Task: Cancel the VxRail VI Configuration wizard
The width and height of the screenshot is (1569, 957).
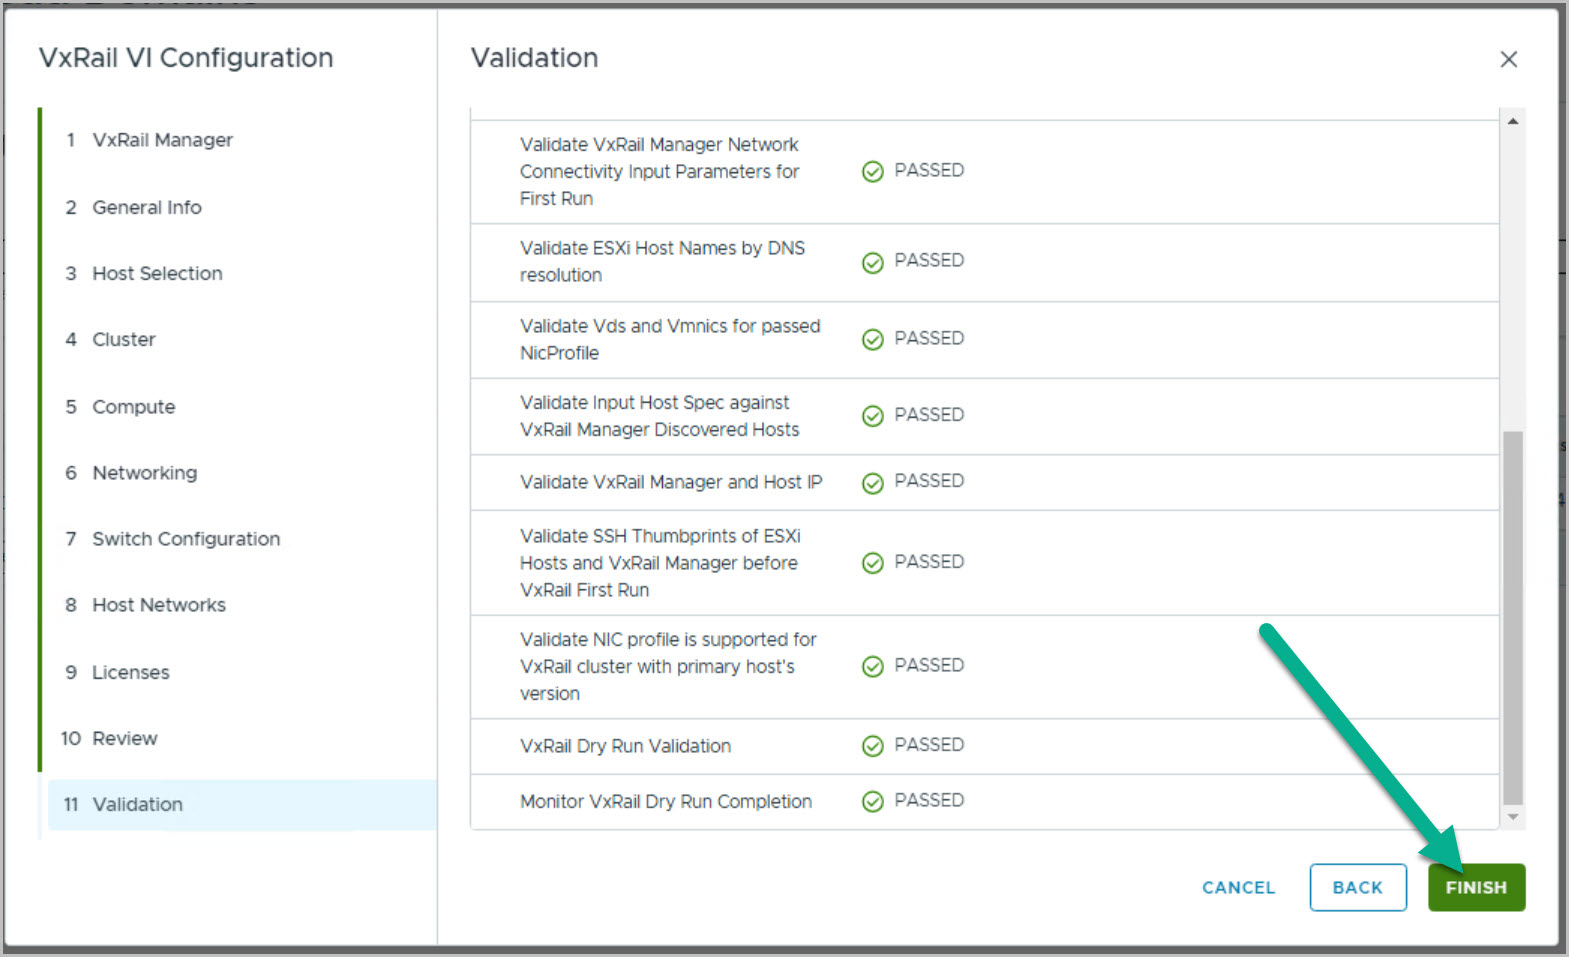Action: tap(1238, 887)
